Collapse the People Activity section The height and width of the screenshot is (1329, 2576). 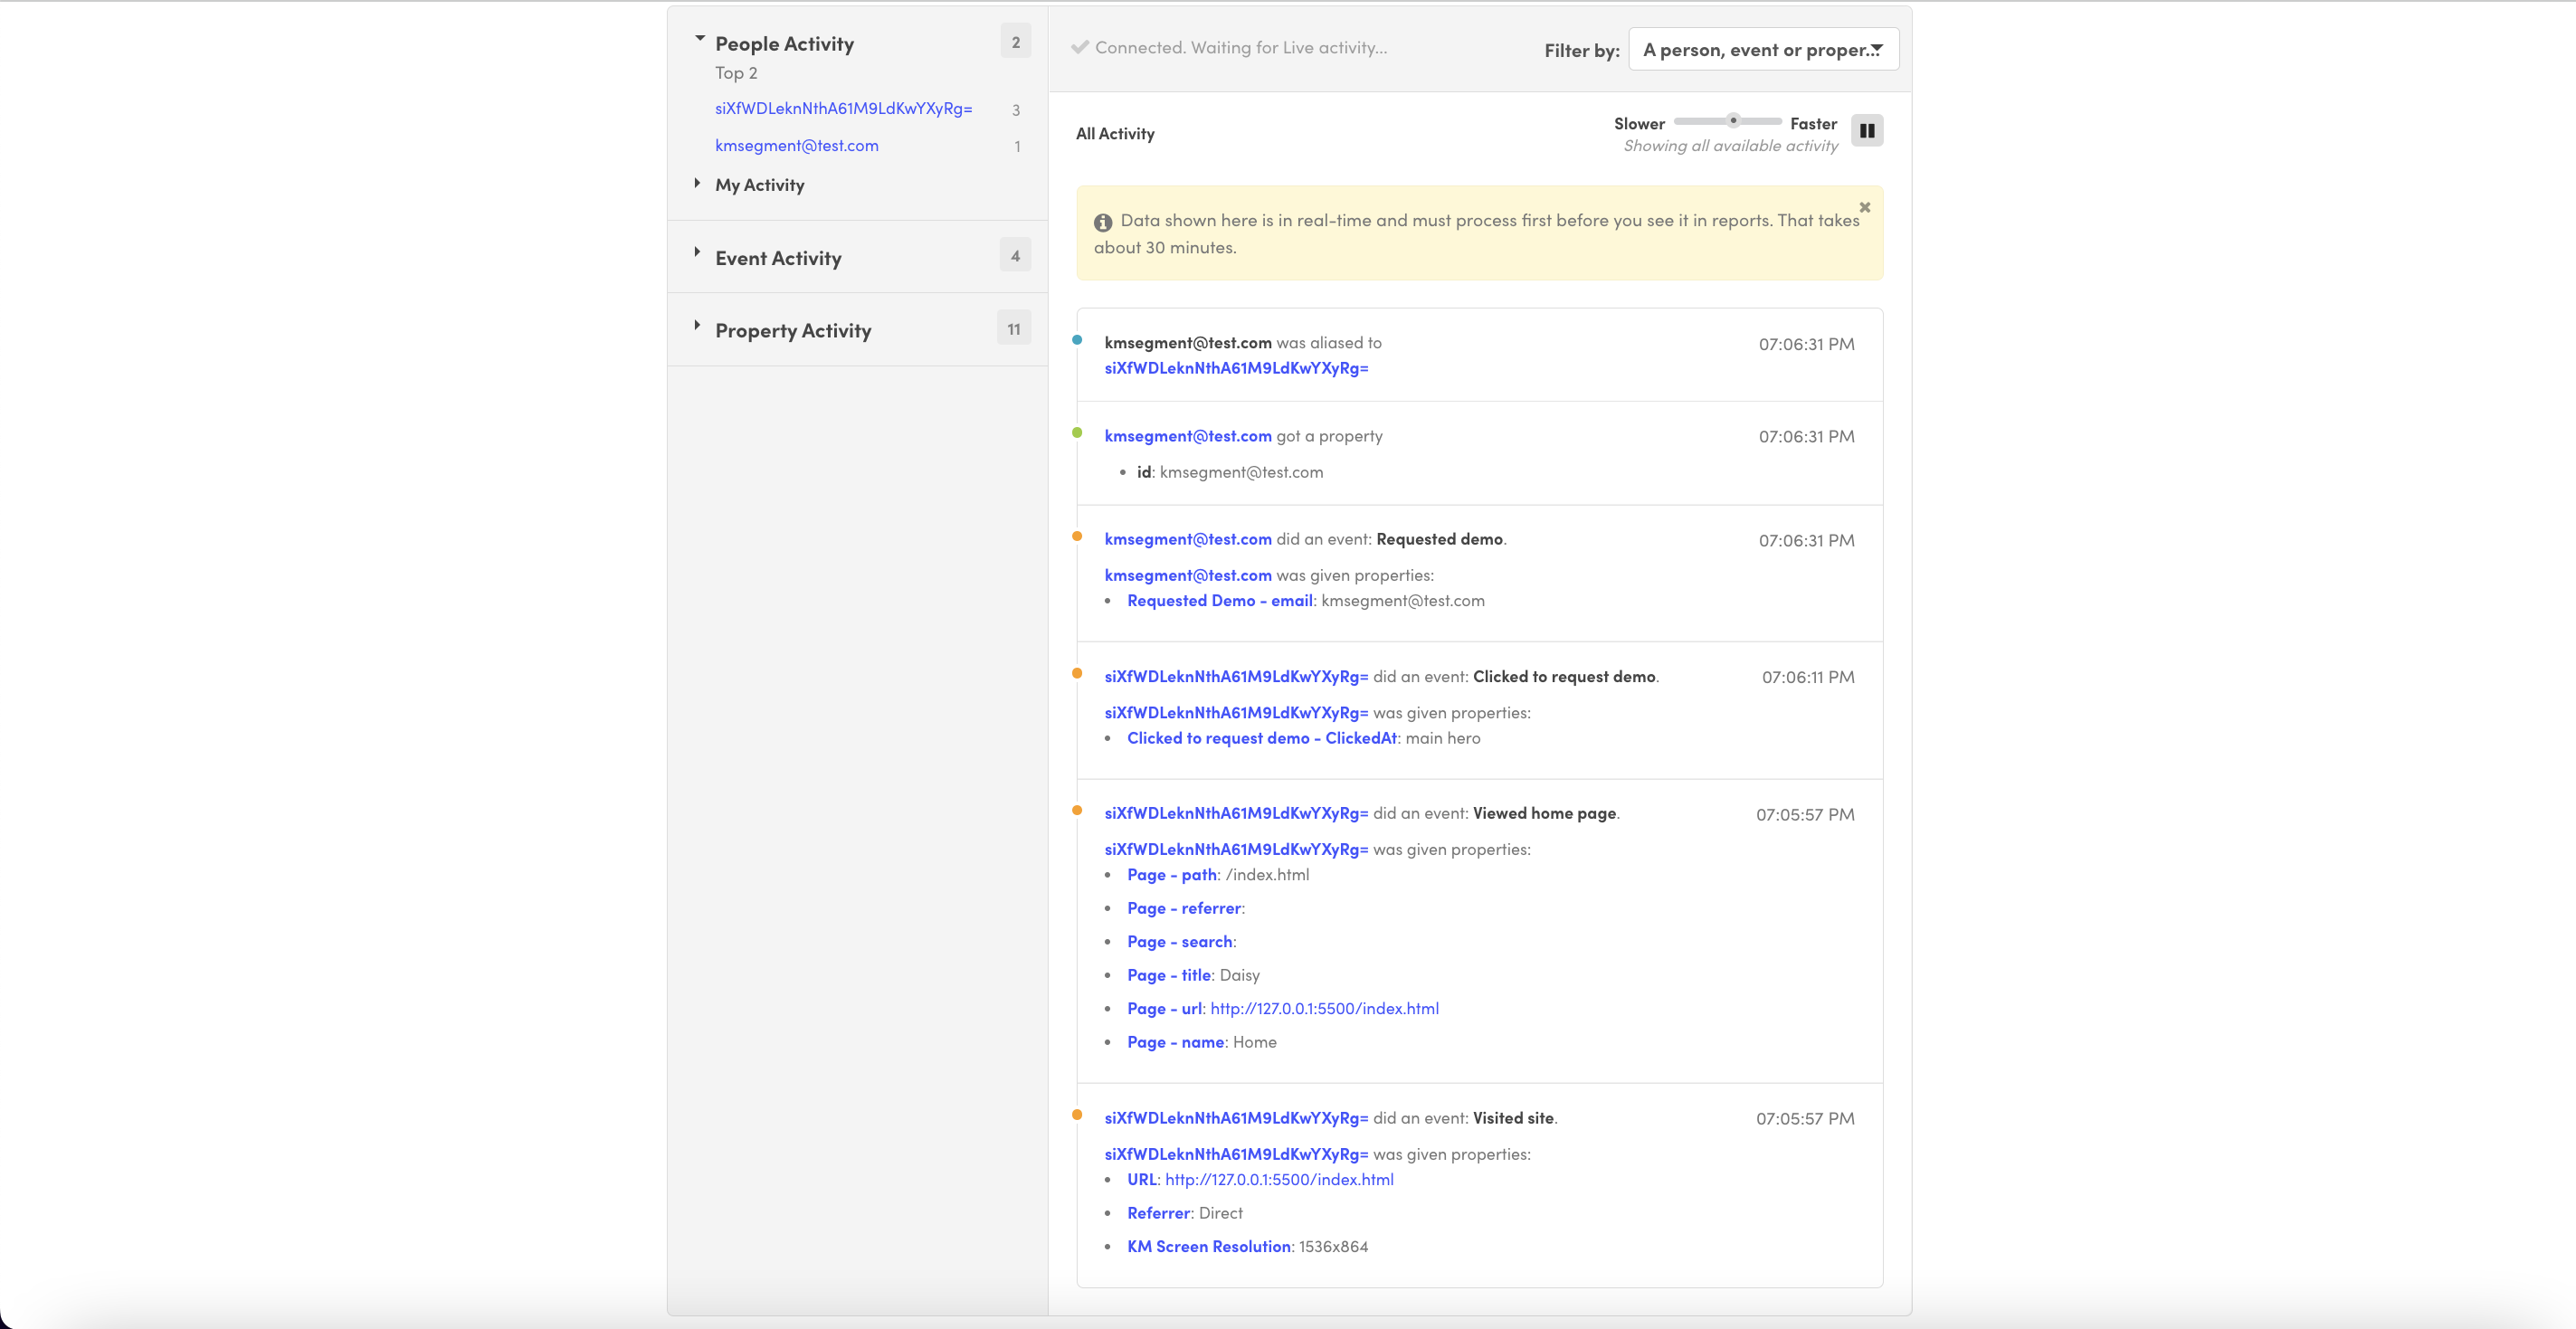(x=699, y=40)
